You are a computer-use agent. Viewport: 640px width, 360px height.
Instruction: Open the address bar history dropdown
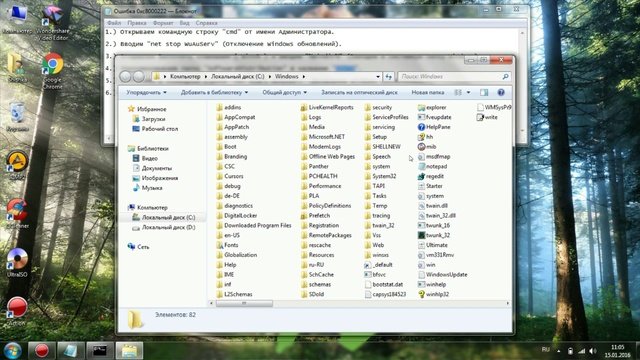click(x=378, y=76)
